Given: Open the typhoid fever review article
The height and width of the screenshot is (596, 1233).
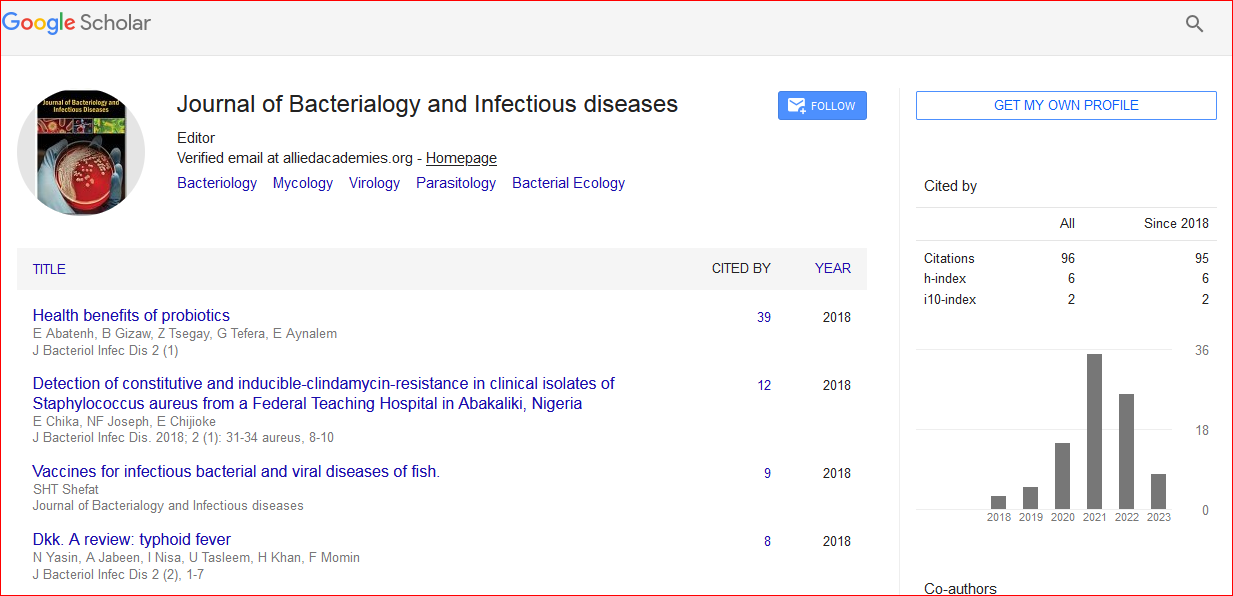Looking at the screenshot, I should (x=132, y=540).
